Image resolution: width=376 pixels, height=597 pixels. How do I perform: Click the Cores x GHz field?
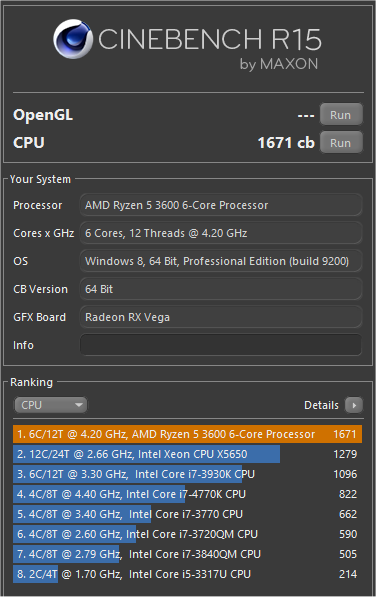tap(221, 233)
